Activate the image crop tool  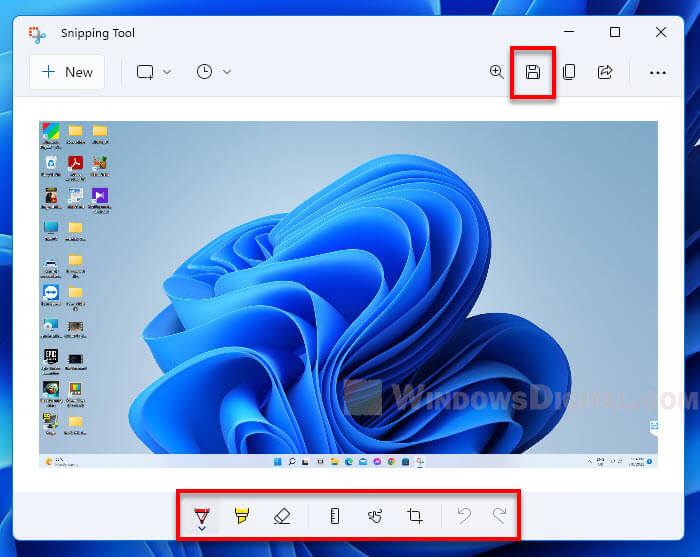[415, 516]
